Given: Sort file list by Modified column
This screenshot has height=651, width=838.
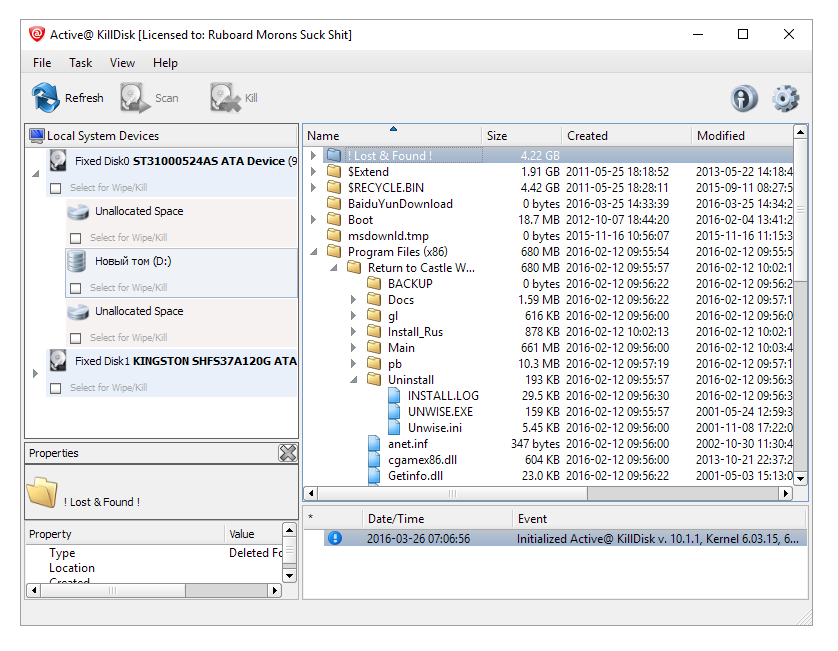Looking at the screenshot, I should tap(743, 136).
